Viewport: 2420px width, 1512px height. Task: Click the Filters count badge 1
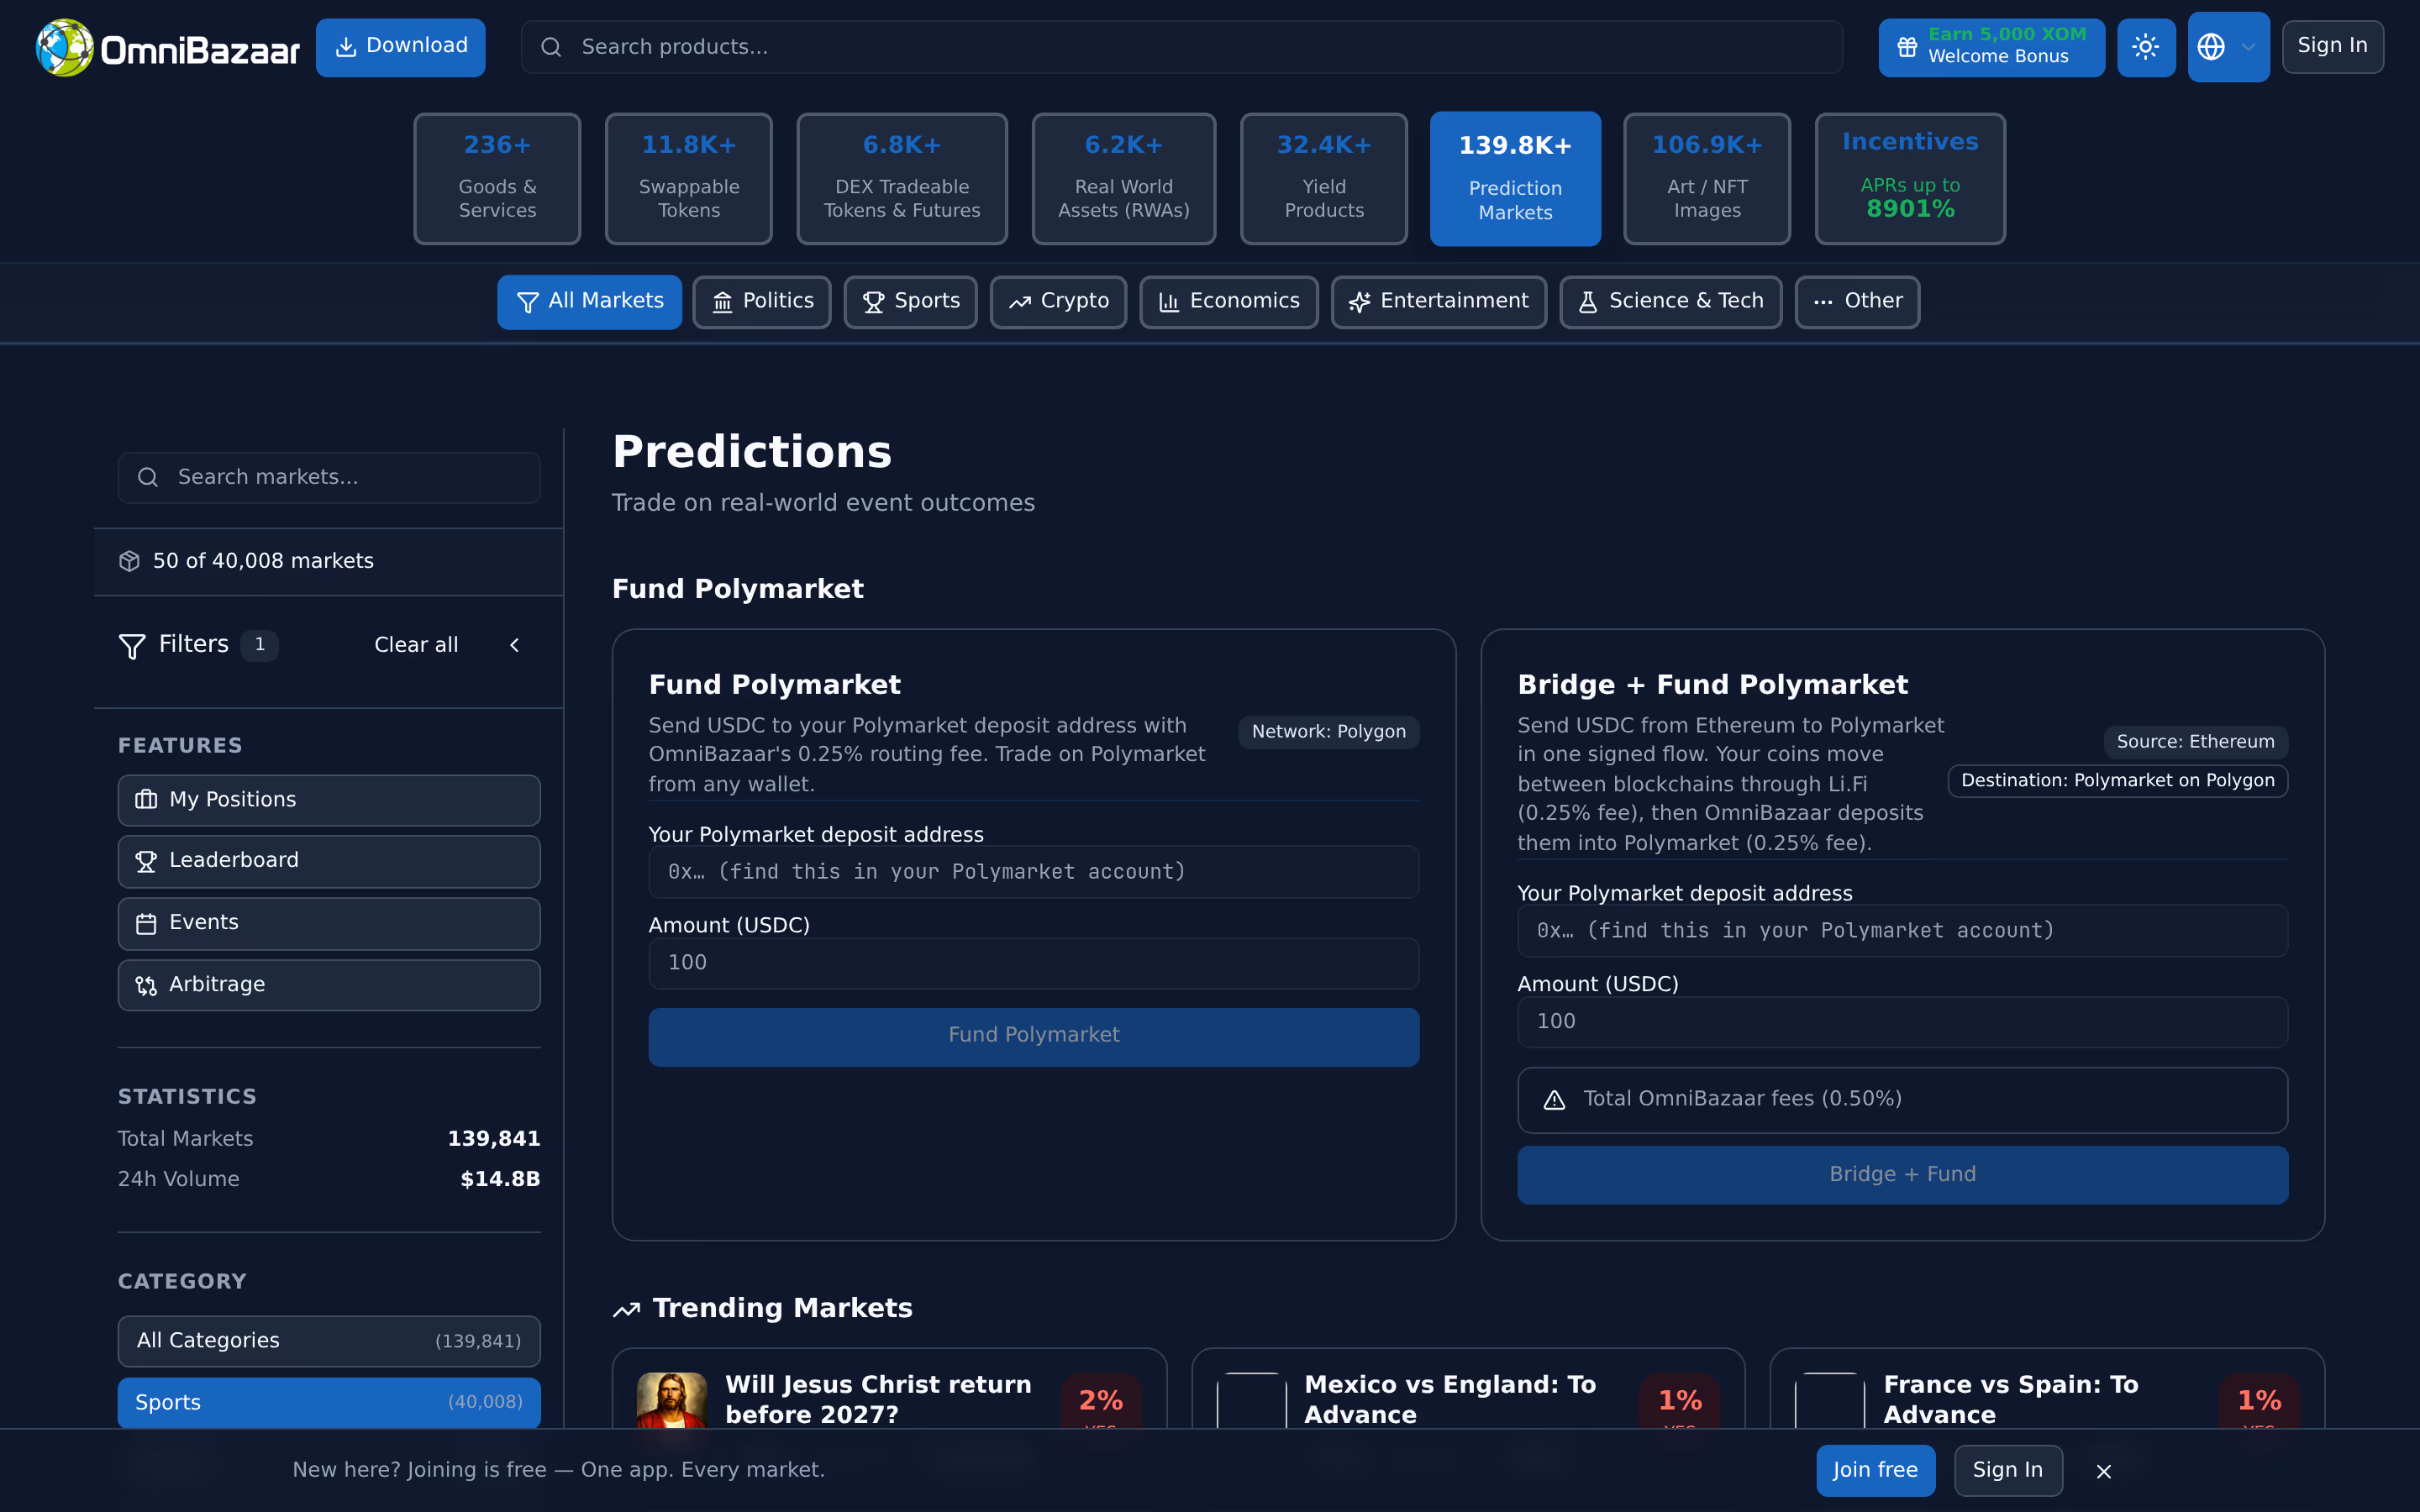click(x=260, y=645)
